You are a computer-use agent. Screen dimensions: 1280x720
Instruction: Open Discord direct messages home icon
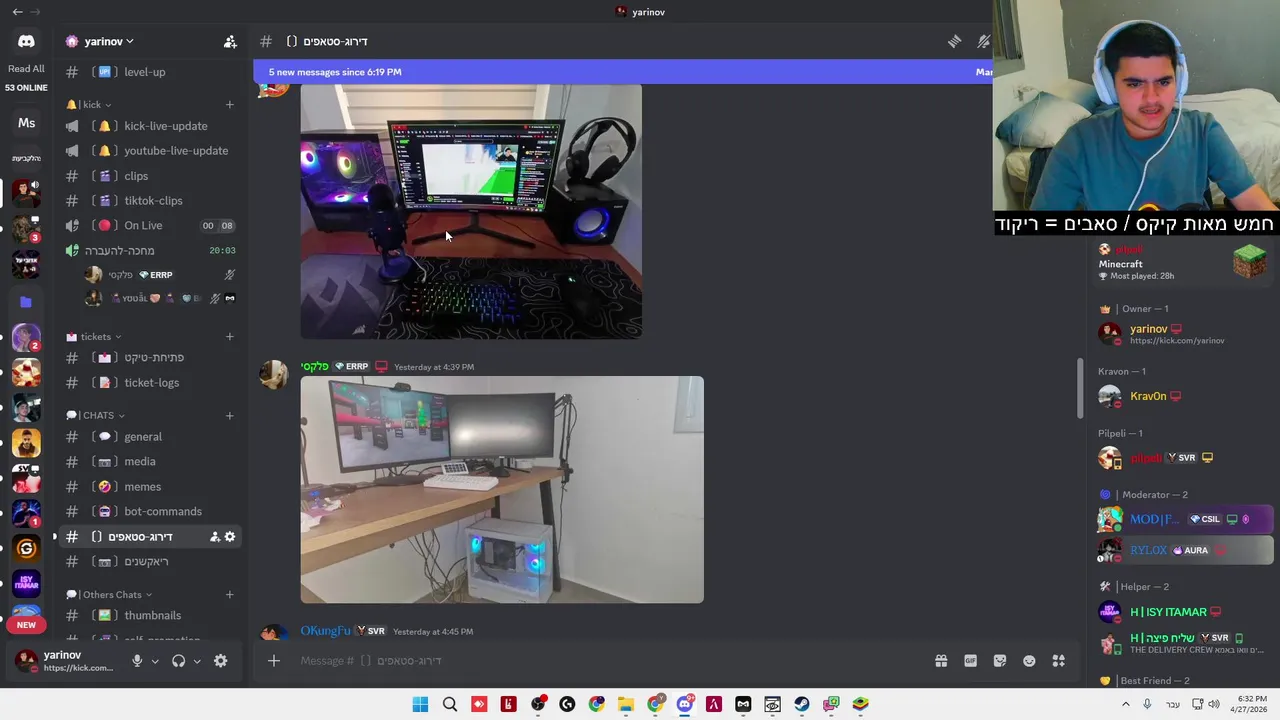[x=26, y=41]
